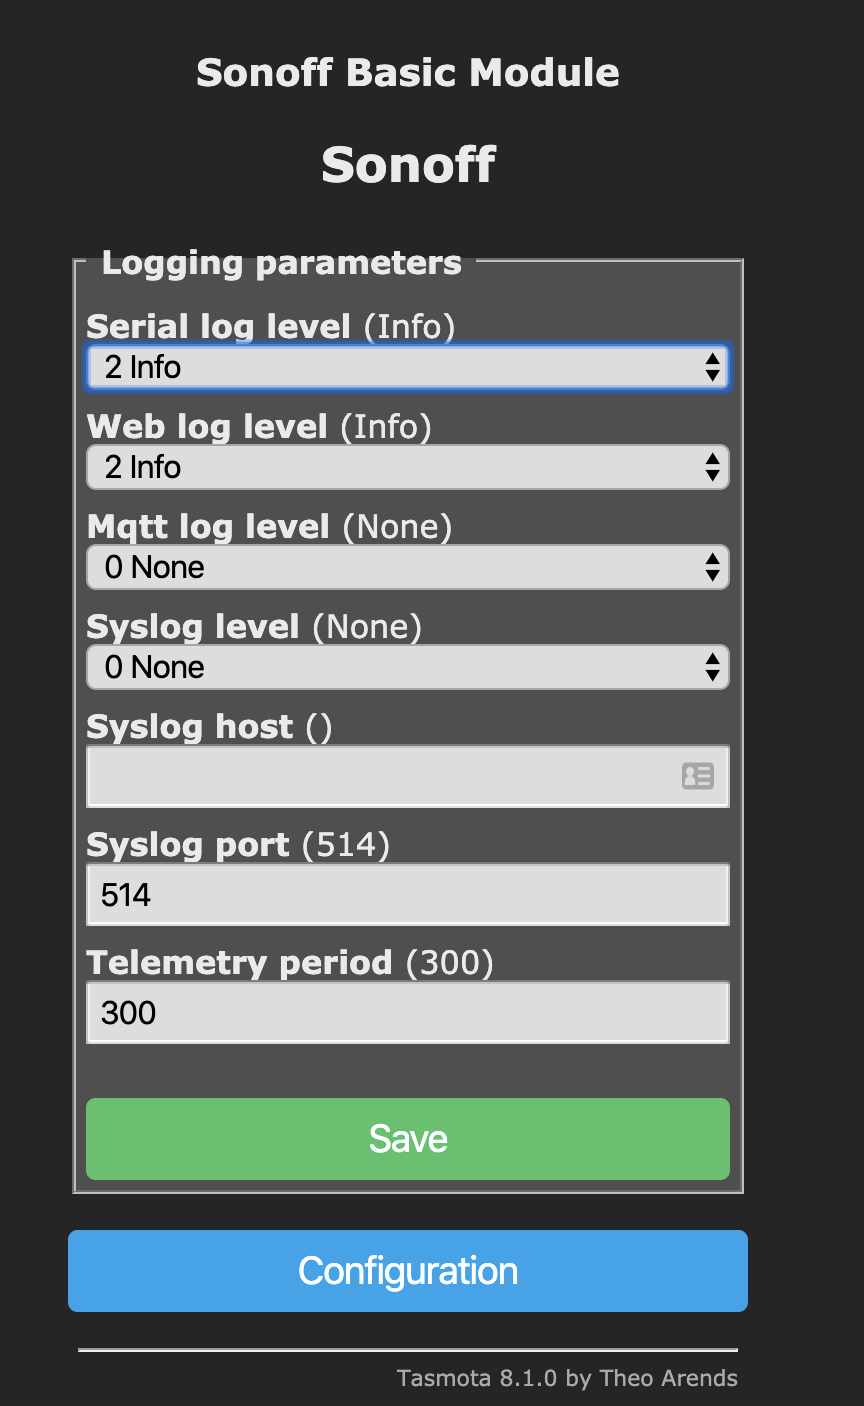The image size is (864, 1406).
Task: Select the Telemetry period input box
Action: point(407,1013)
